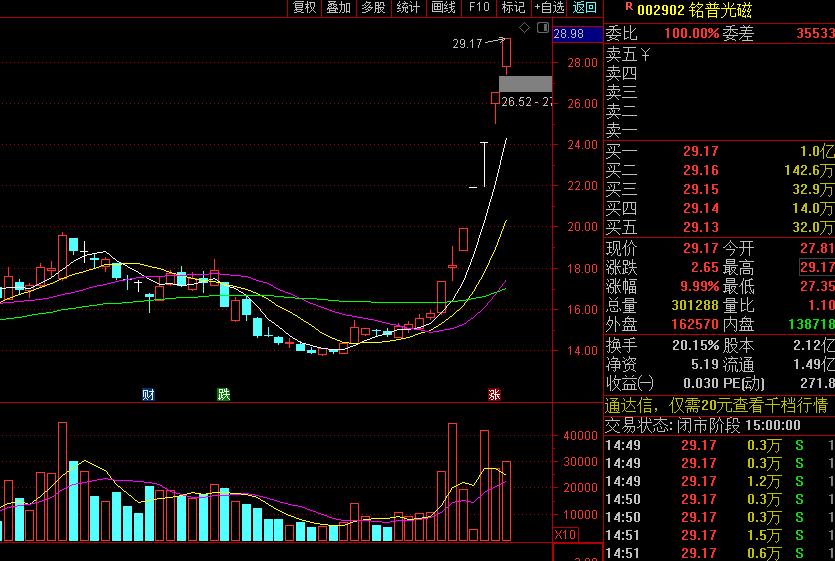Click the diamond icon above the chart
Screen dimensions: 835x561
coord(525,28)
